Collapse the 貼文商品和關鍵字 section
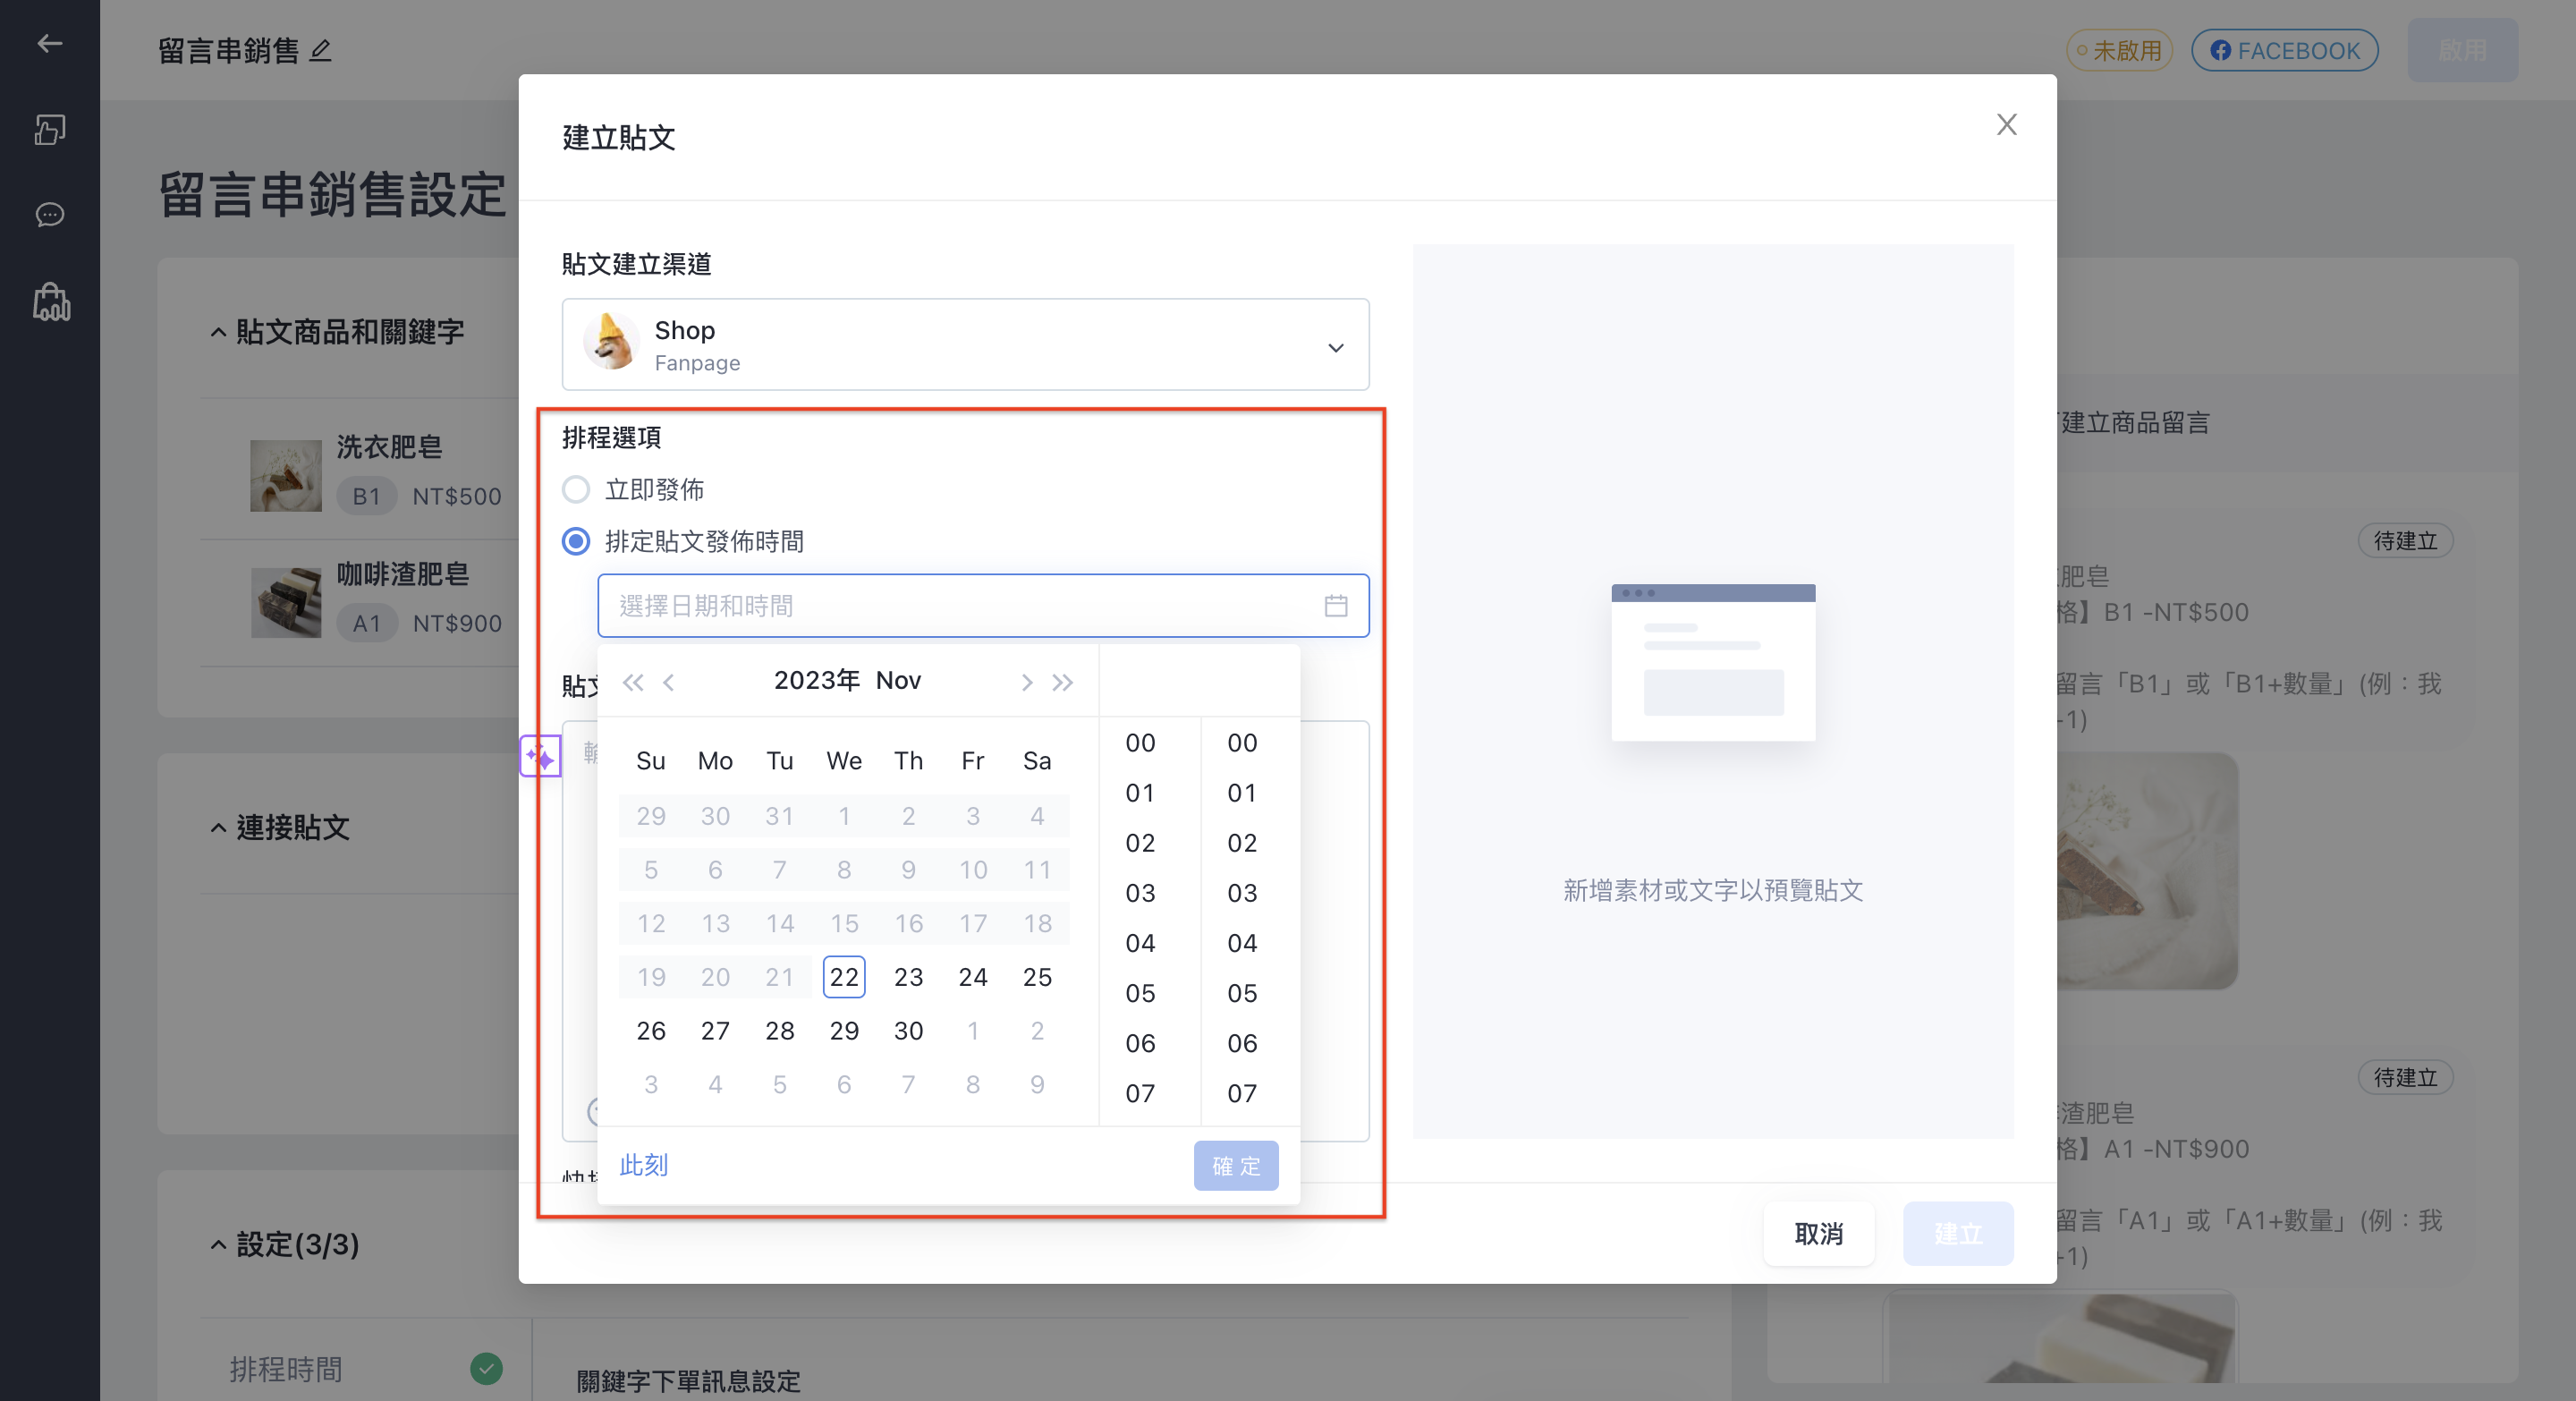 point(218,332)
